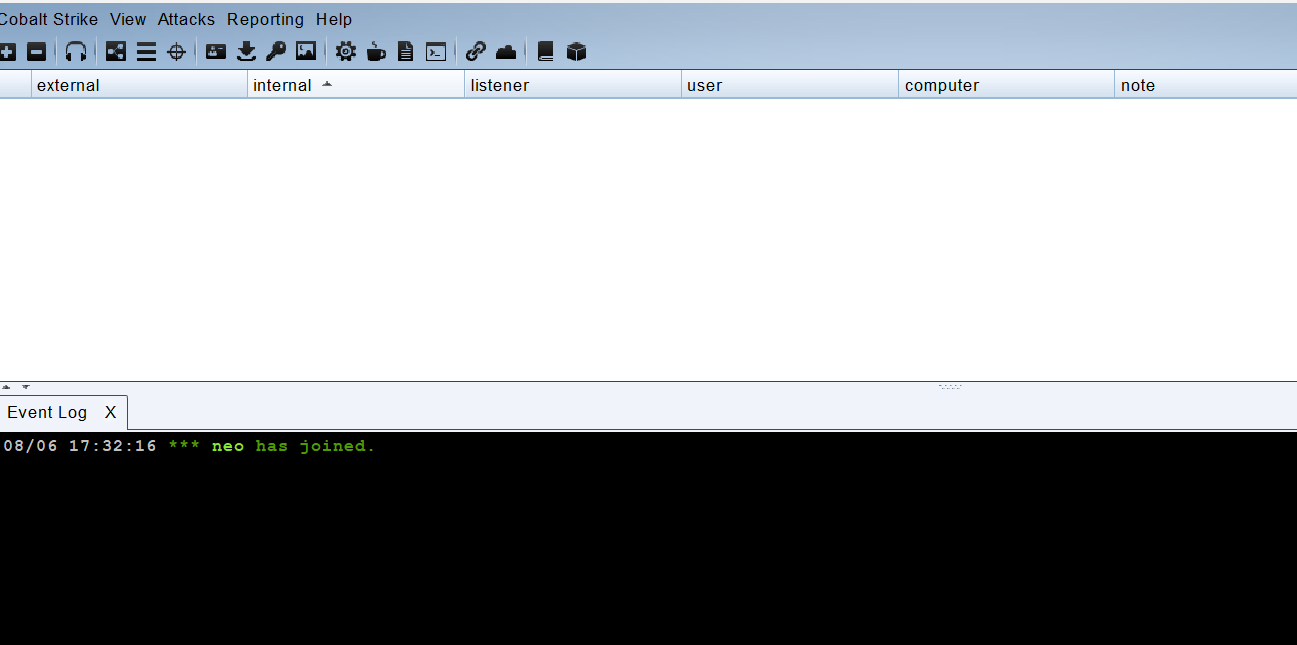1297x645 pixels.
Task: Sort by the user column header
Action: (790, 85)
